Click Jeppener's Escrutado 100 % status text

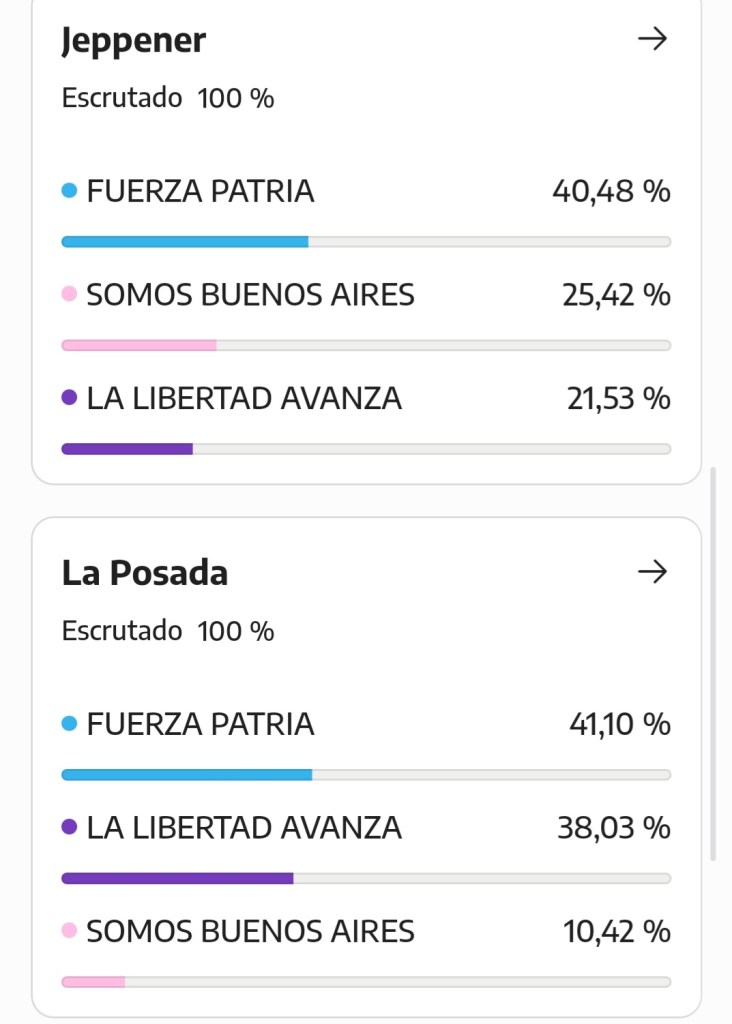[x=168, y=98]
